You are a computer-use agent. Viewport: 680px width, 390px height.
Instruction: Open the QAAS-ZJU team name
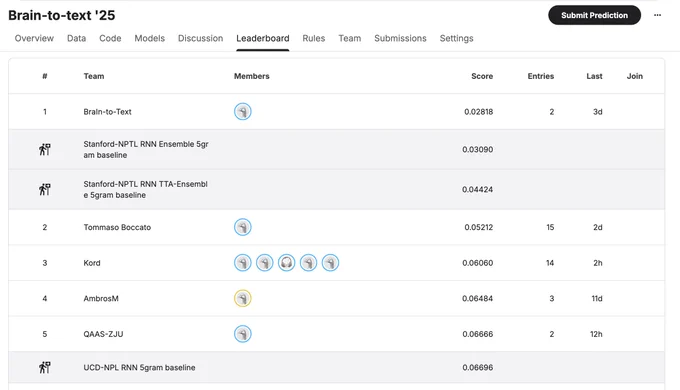coord(103,334)
